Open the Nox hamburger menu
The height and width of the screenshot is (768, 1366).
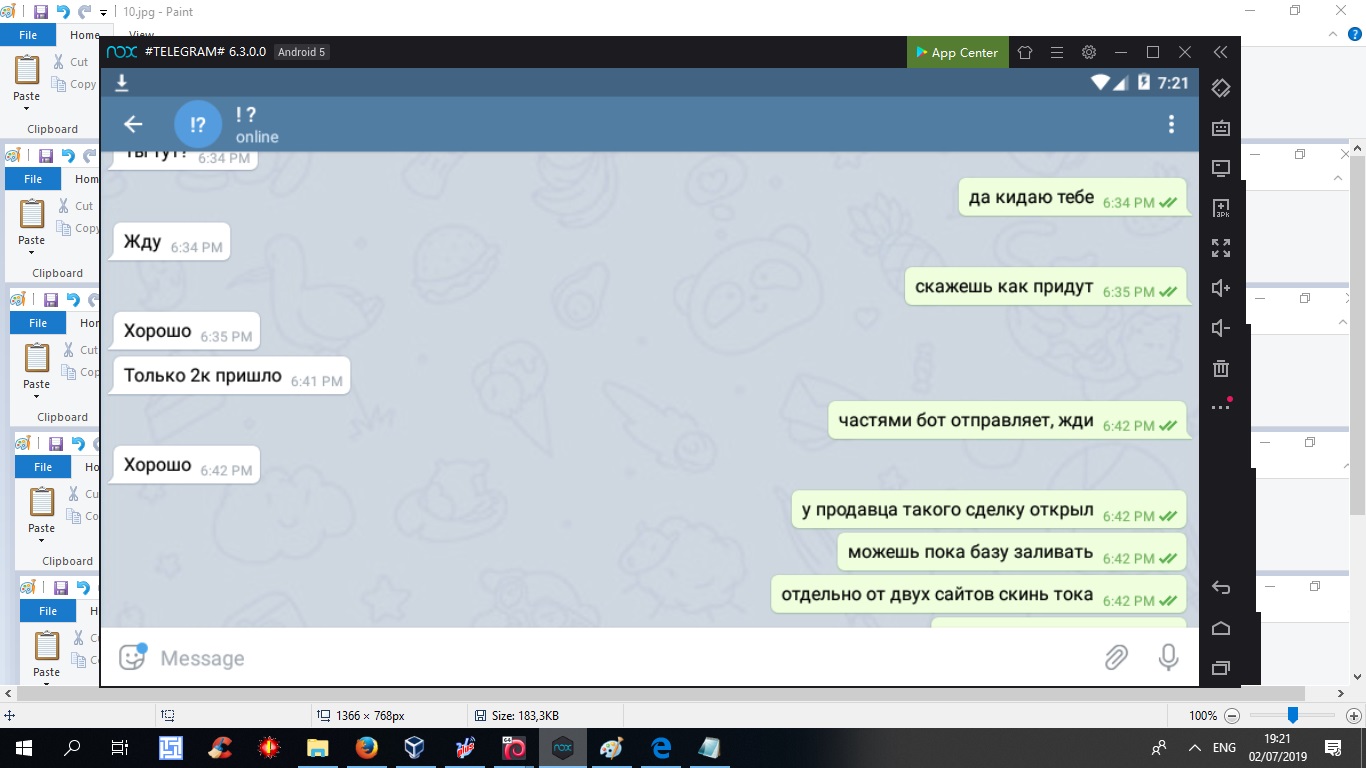[1056, 52]
